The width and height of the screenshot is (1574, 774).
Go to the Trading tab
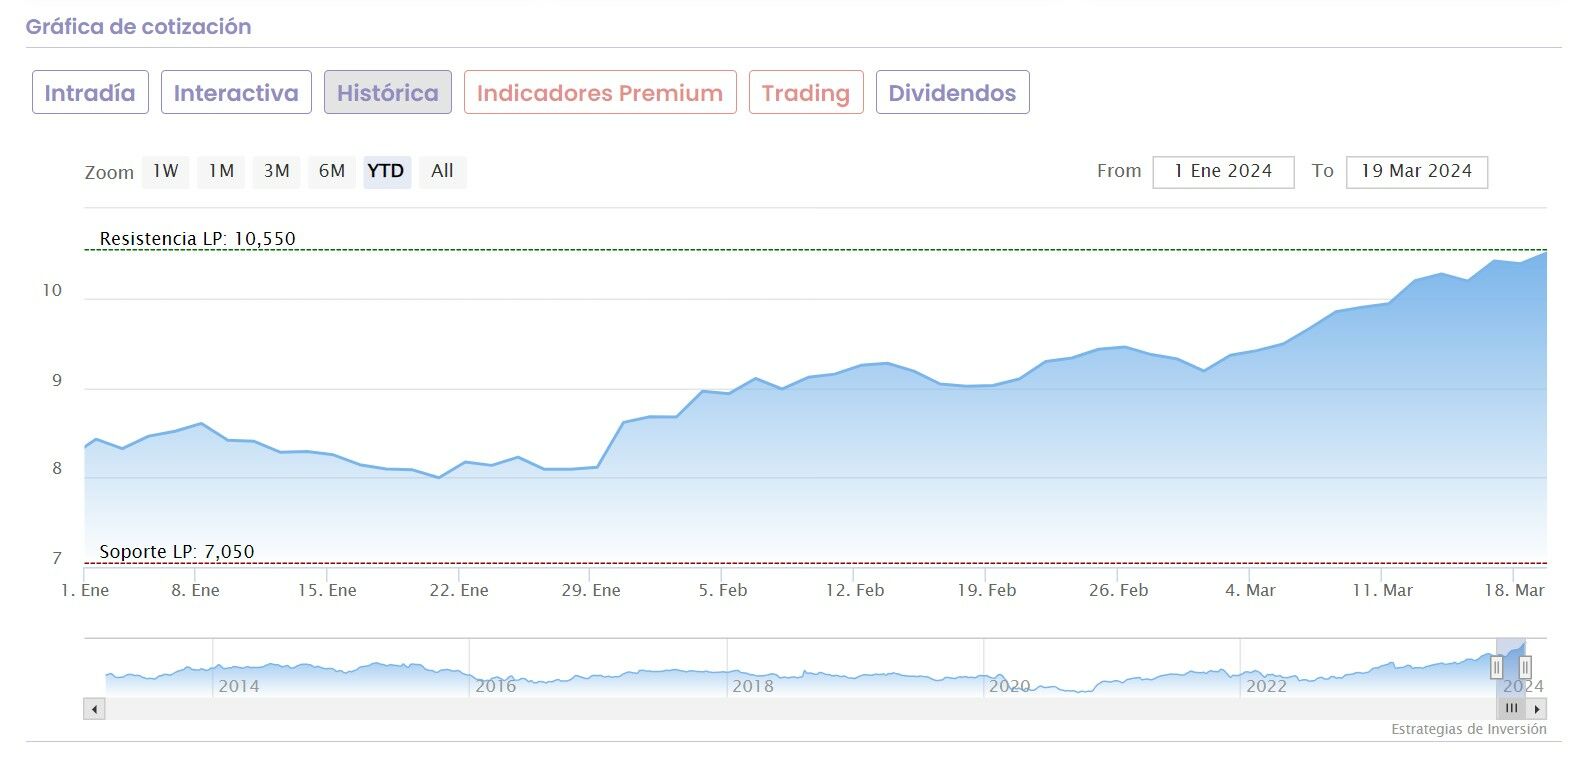(805, 93)
